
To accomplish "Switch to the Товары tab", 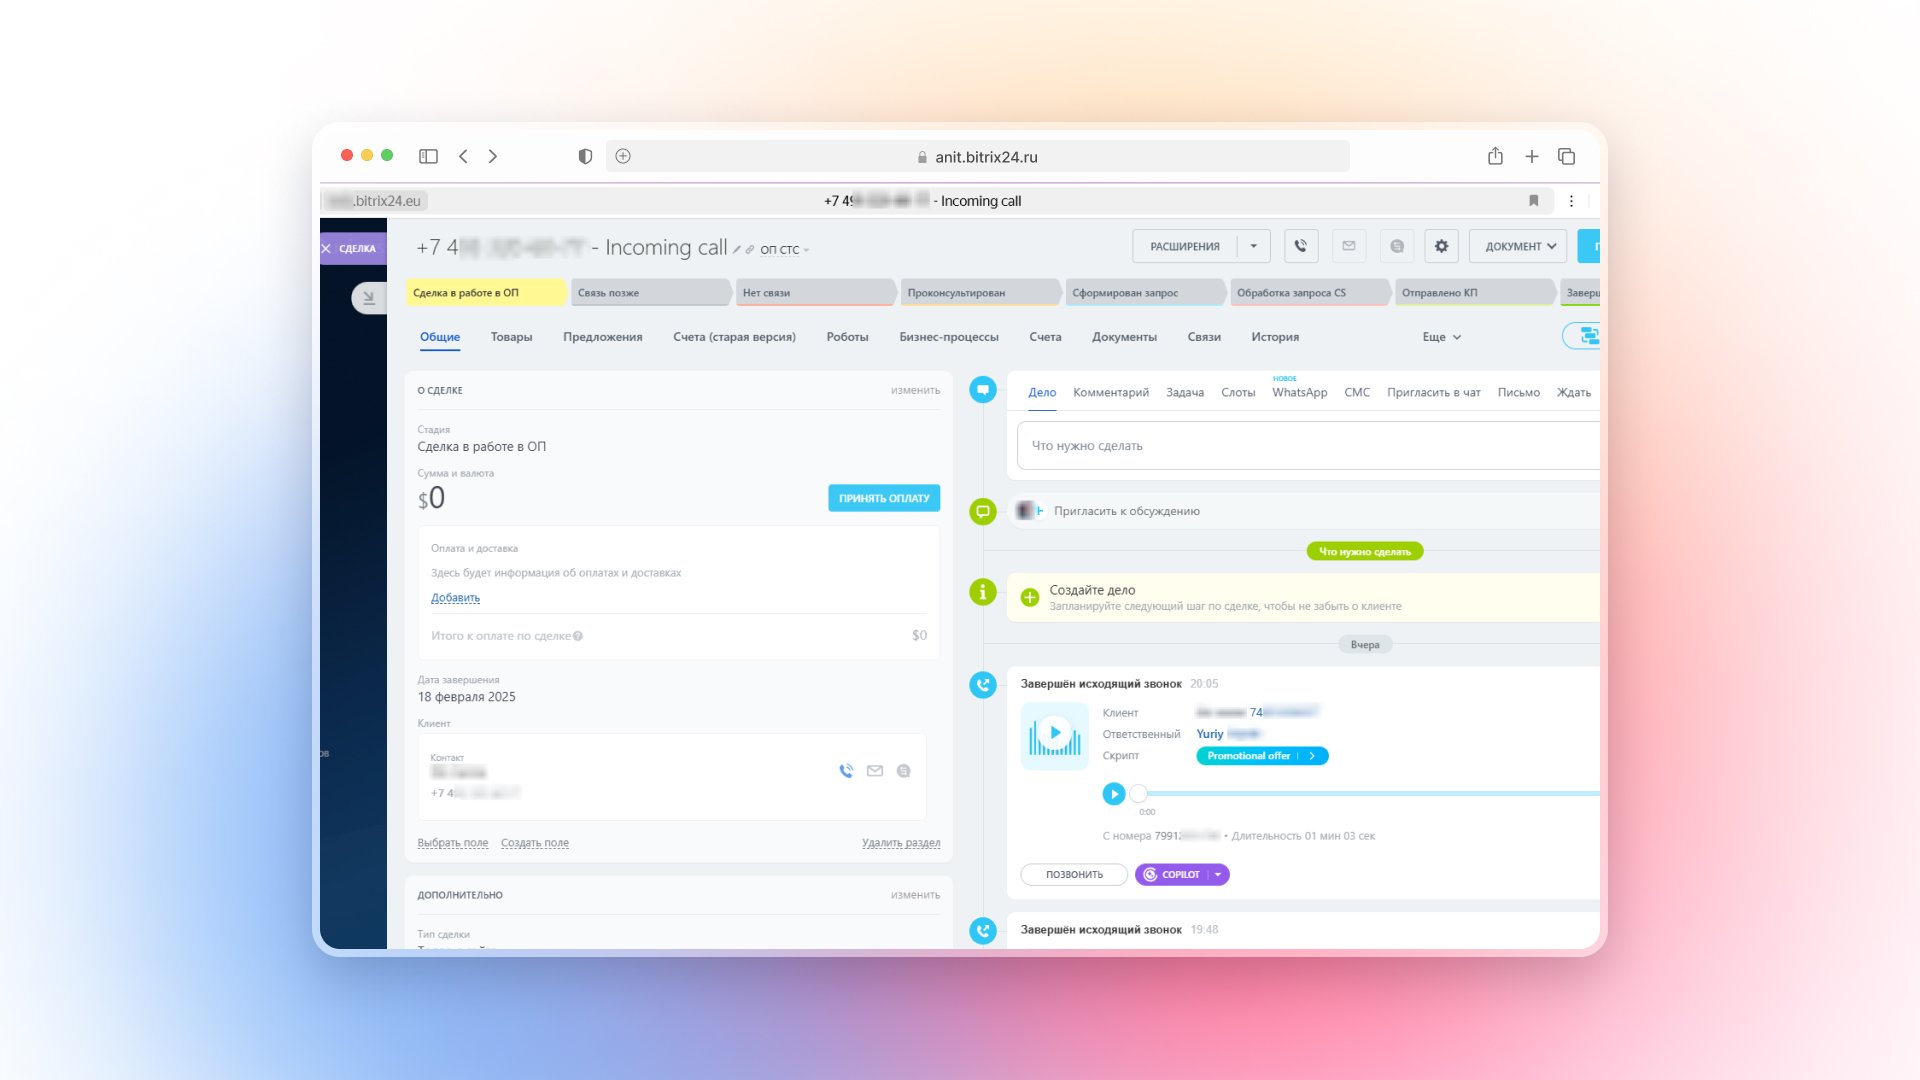I will click(511, 337).
